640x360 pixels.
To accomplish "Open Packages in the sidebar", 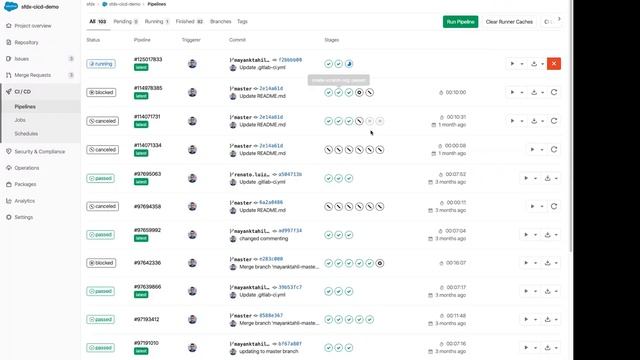I will (x=25, y=184).
